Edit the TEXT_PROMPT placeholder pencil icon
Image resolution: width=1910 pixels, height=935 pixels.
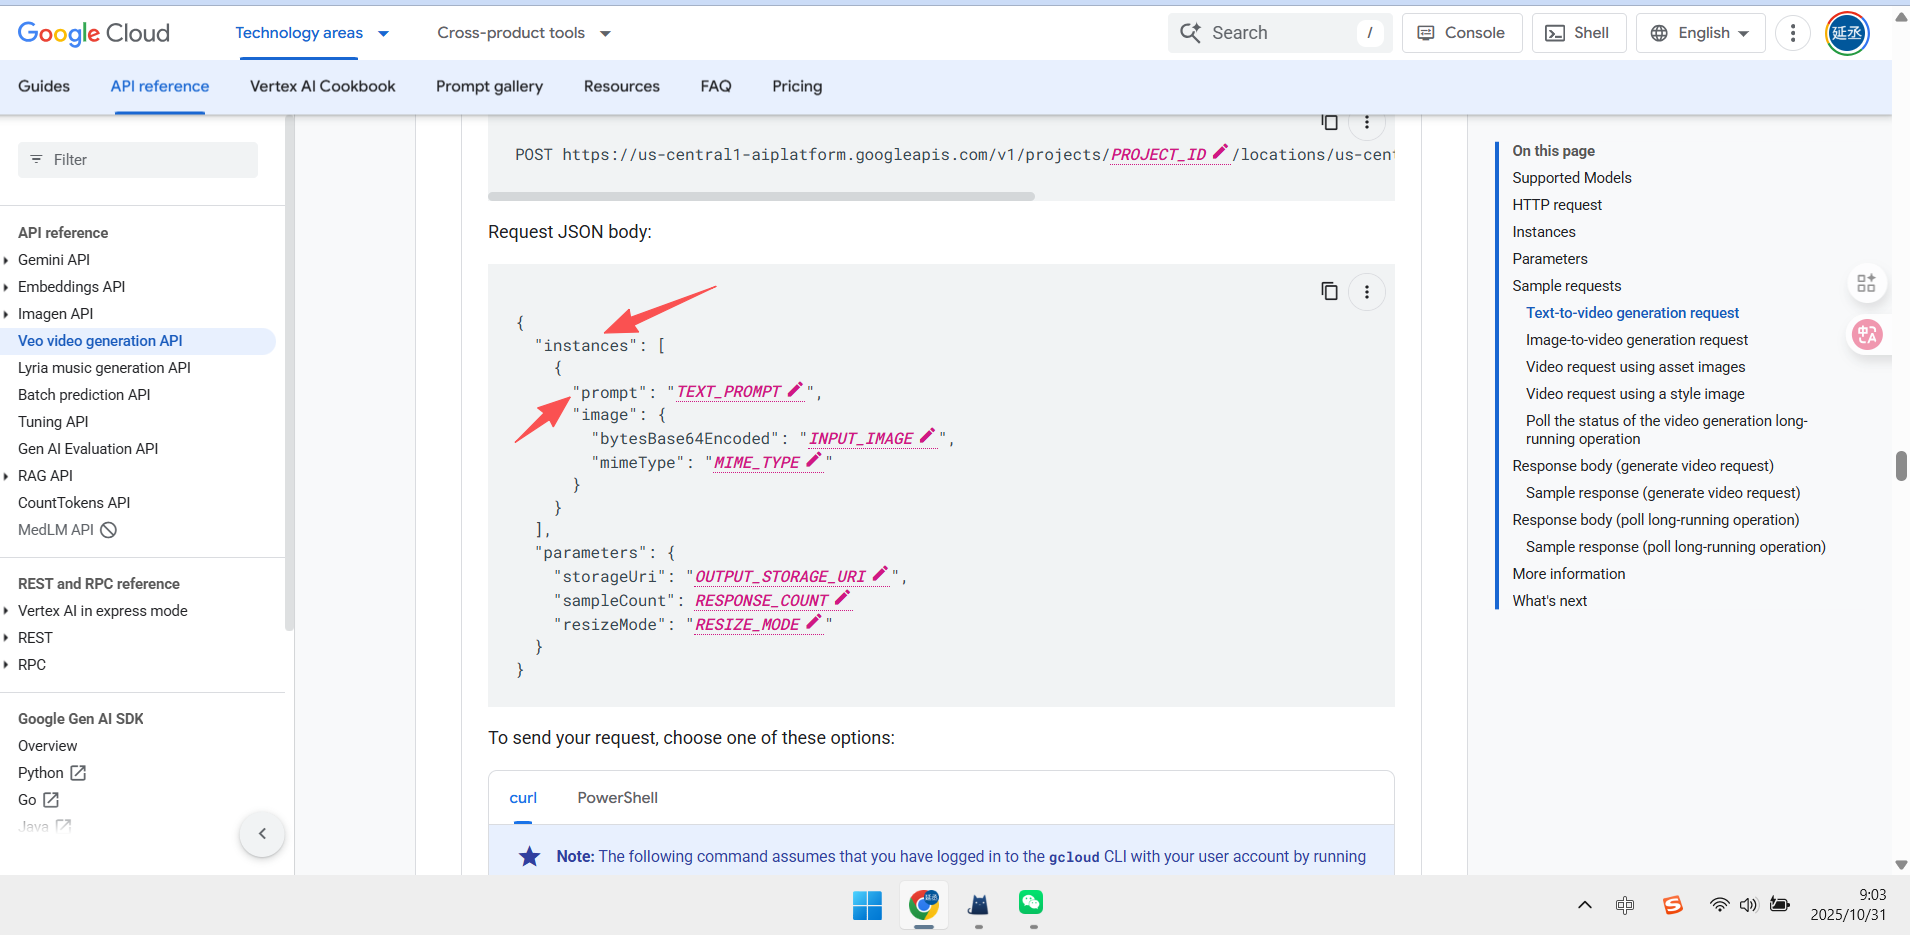tap(796, 390)
